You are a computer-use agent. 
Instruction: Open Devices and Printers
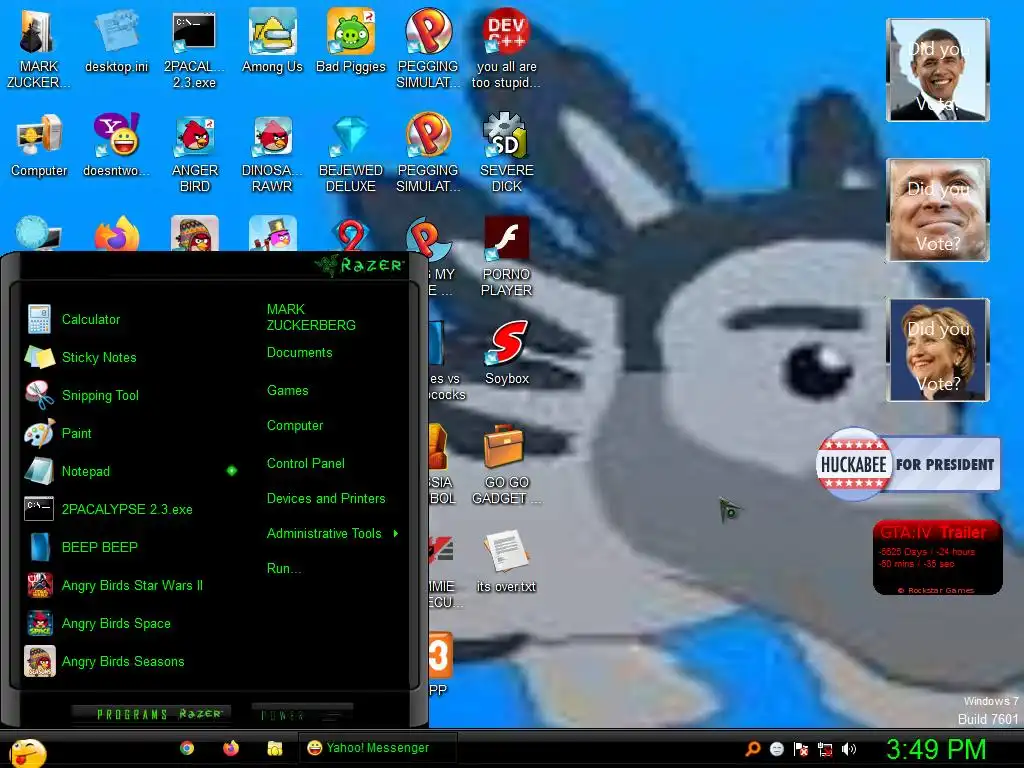click(x=326, y=498)
